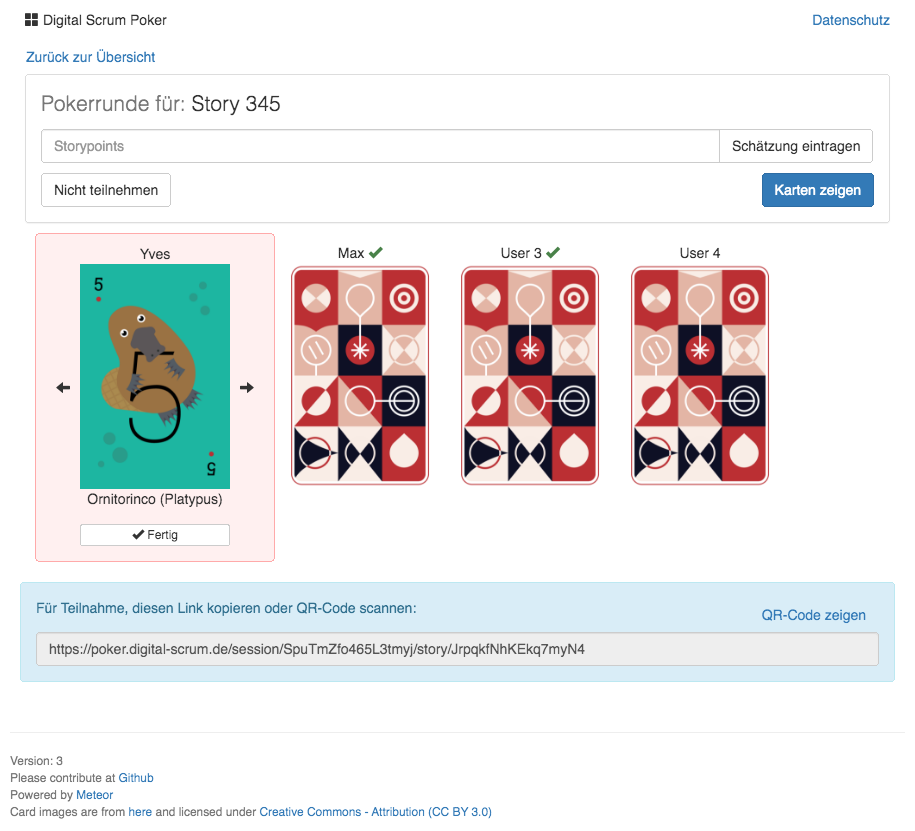Open the Datenschutz page

(x=850, y=20)
